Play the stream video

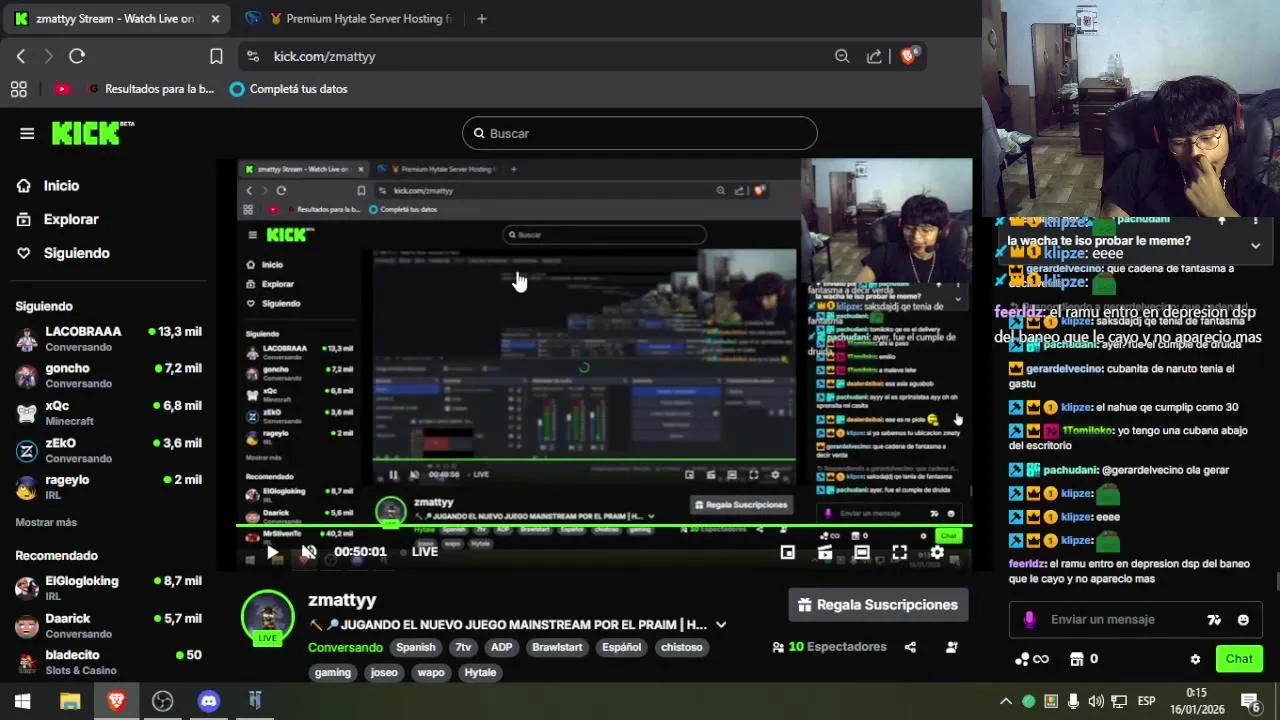coord(272,552)
